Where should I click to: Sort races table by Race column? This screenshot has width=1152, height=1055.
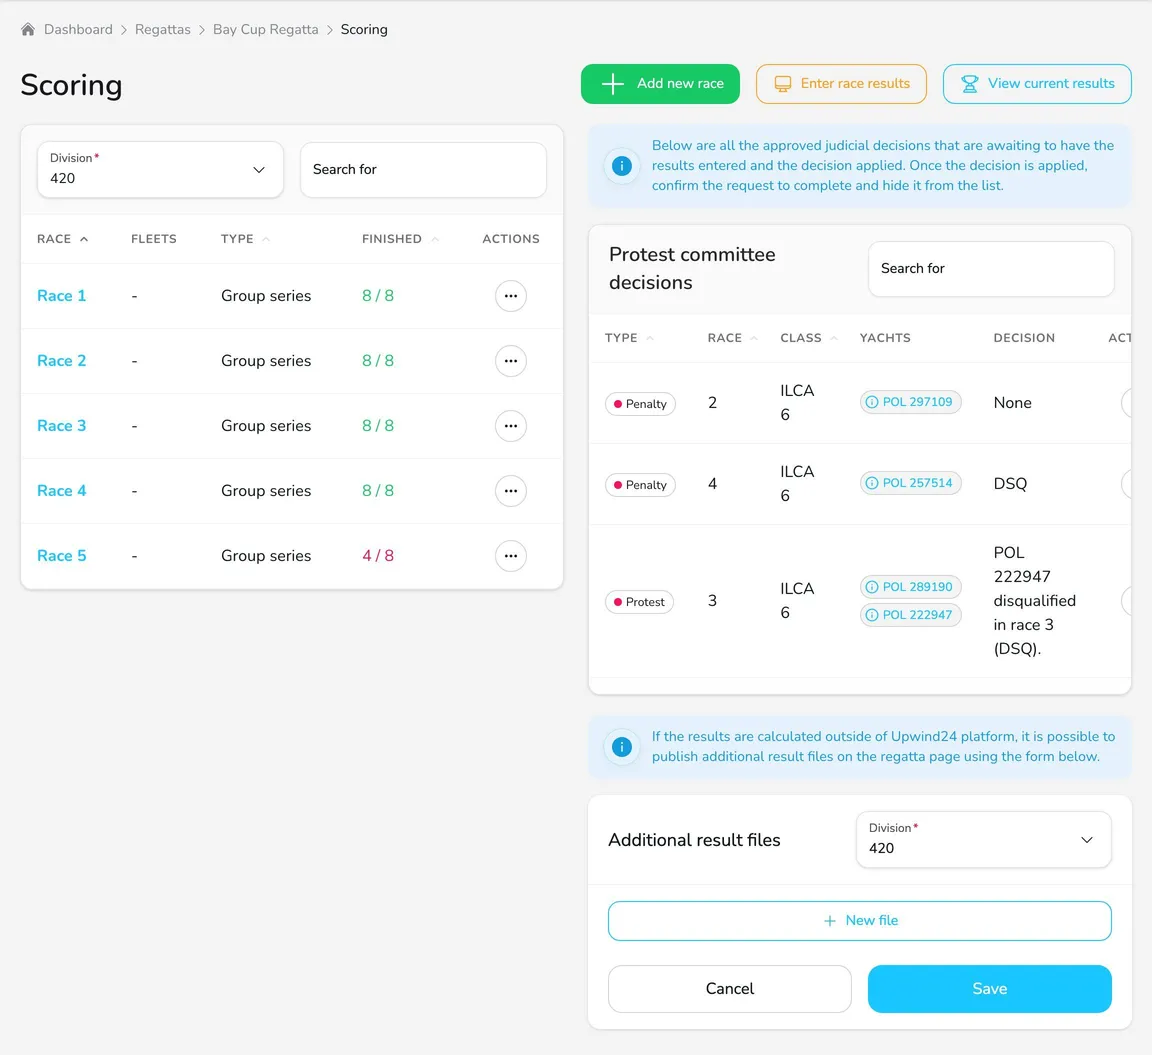pyautogui.click(x=62, y=239)
